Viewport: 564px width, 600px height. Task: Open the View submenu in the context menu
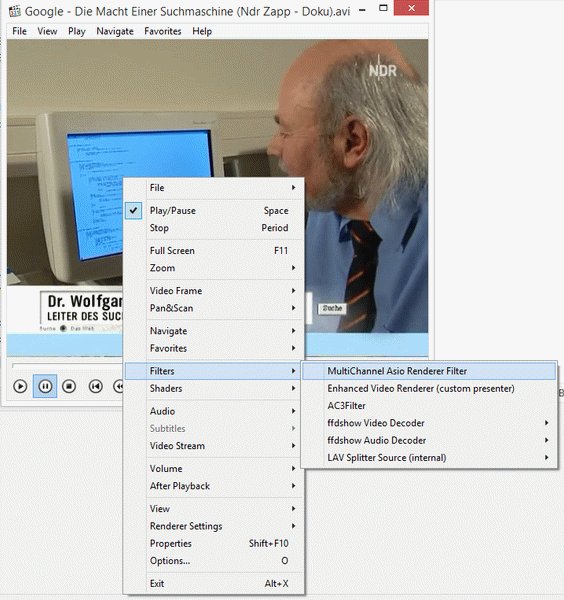click(x=214, y=509)
